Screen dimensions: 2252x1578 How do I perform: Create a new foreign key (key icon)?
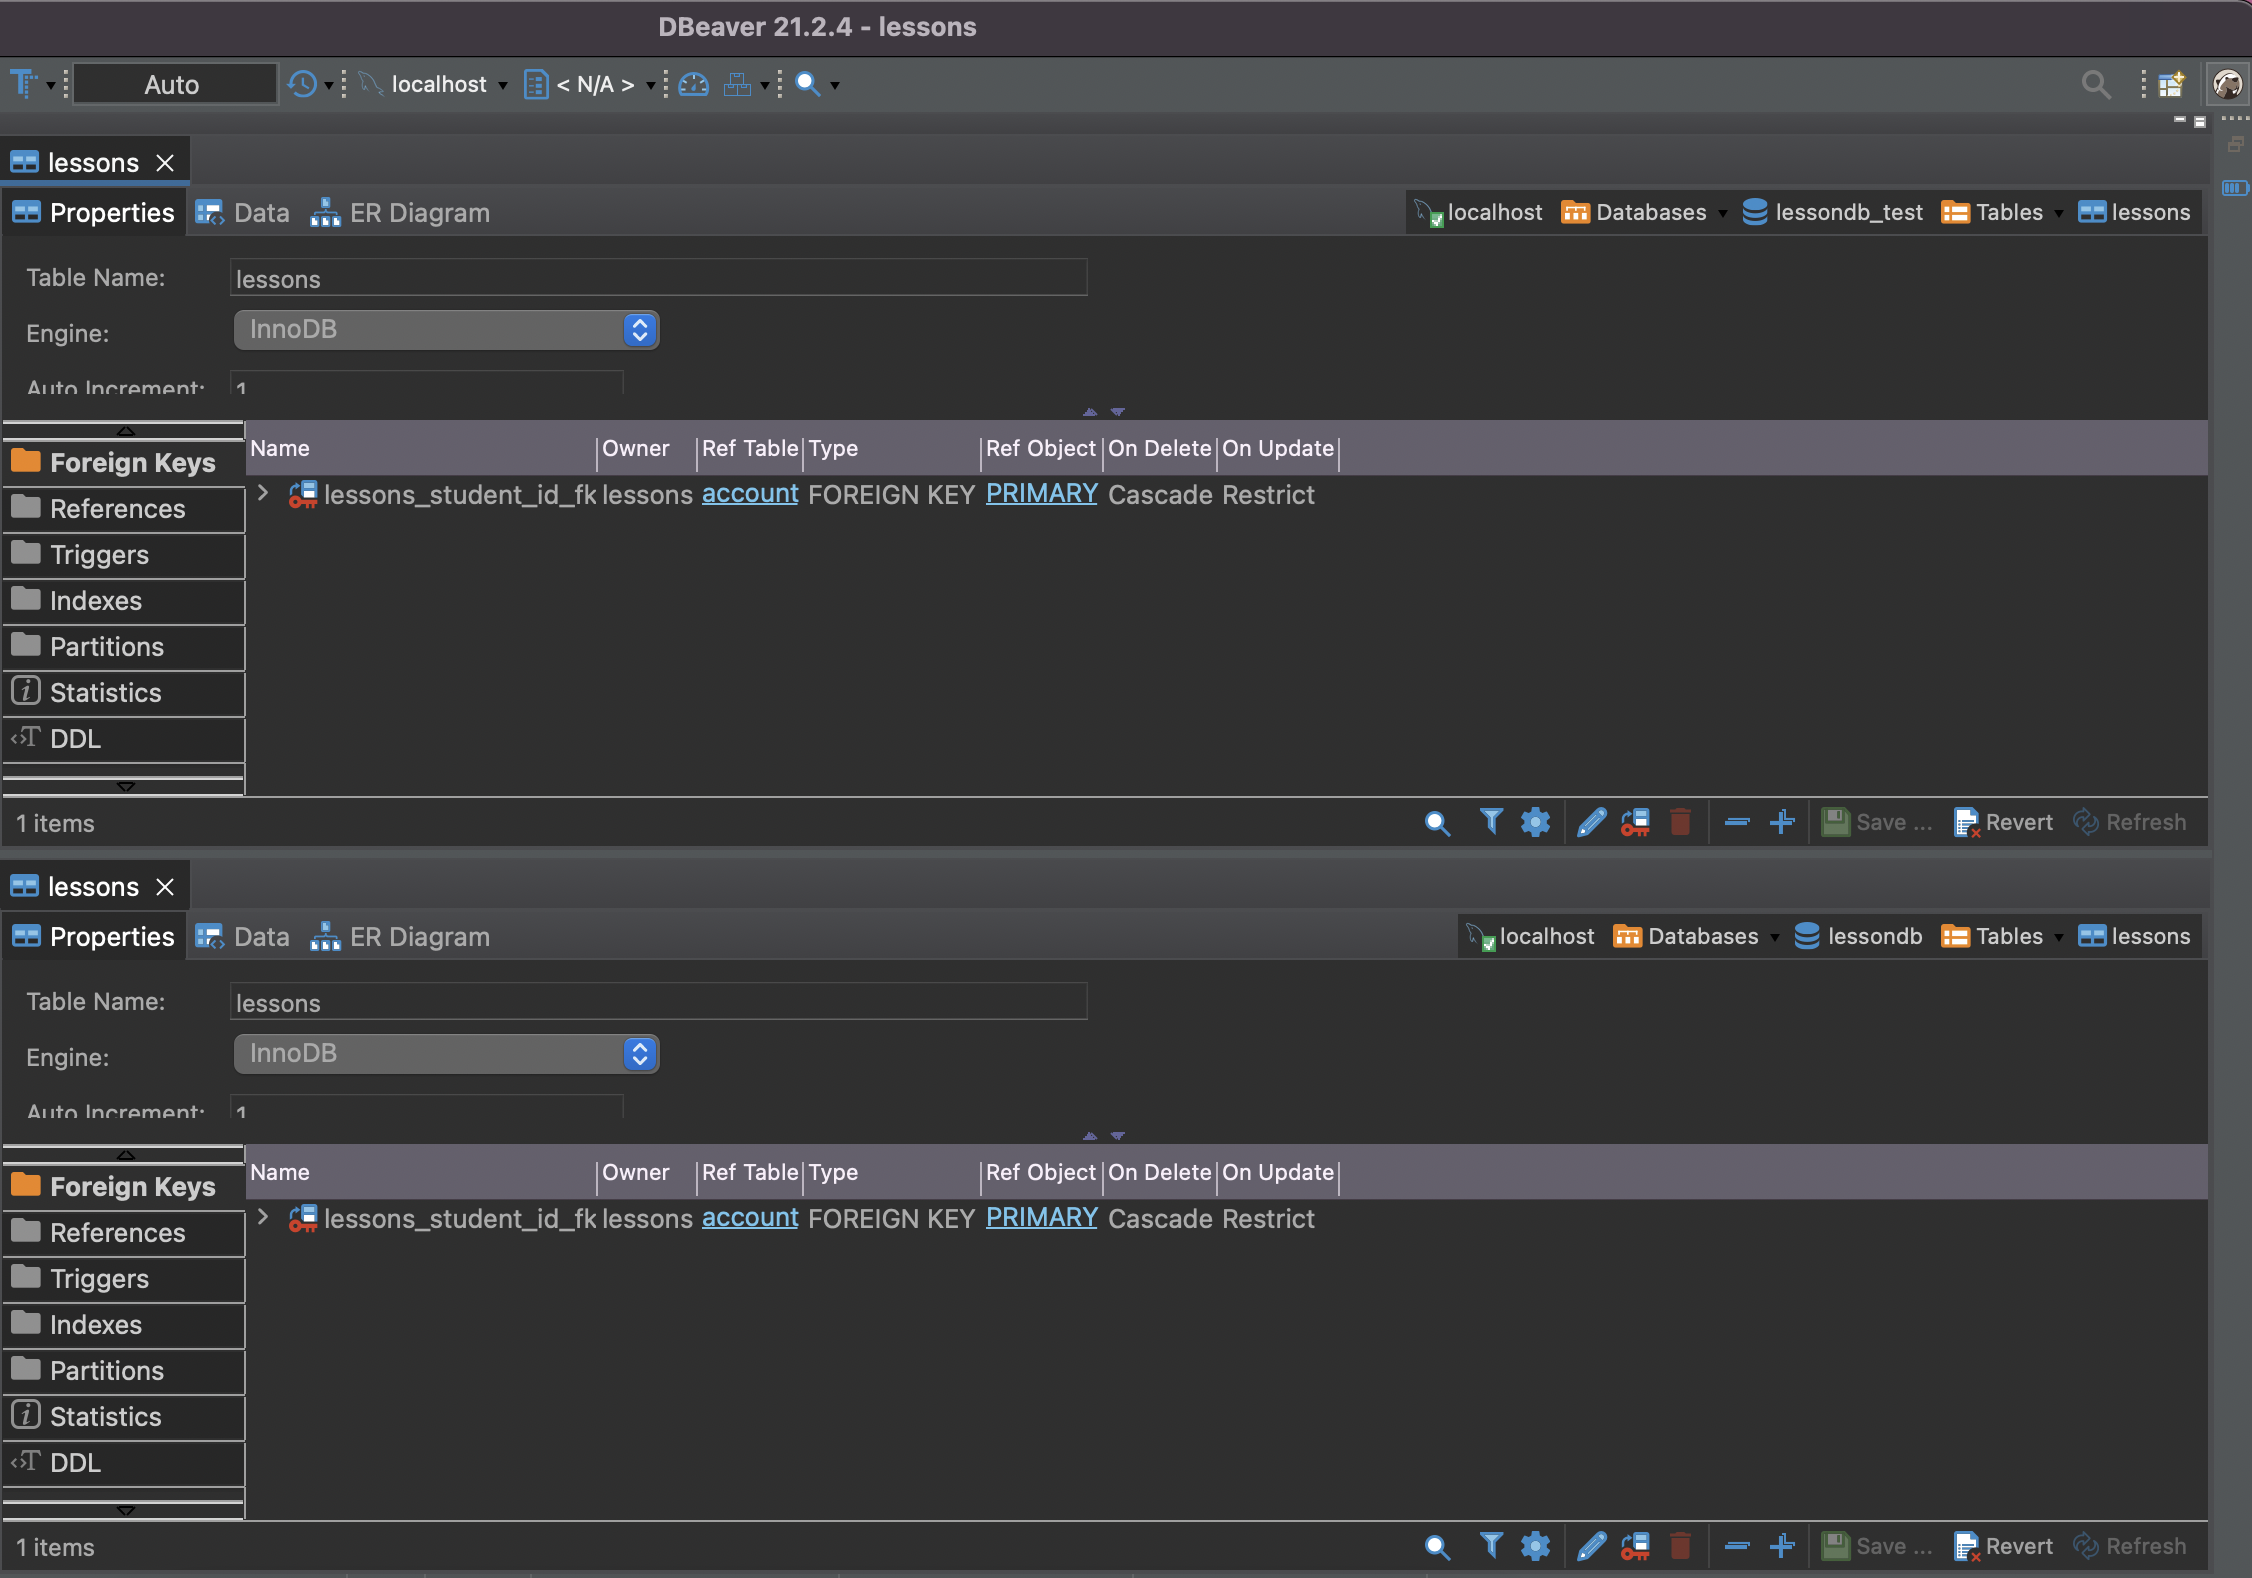1635,822
